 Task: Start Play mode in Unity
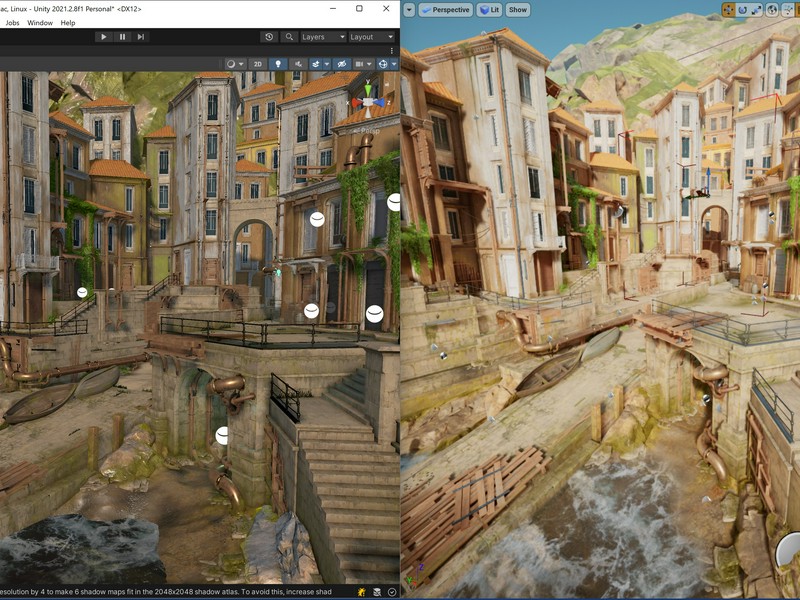pos(104,37)
